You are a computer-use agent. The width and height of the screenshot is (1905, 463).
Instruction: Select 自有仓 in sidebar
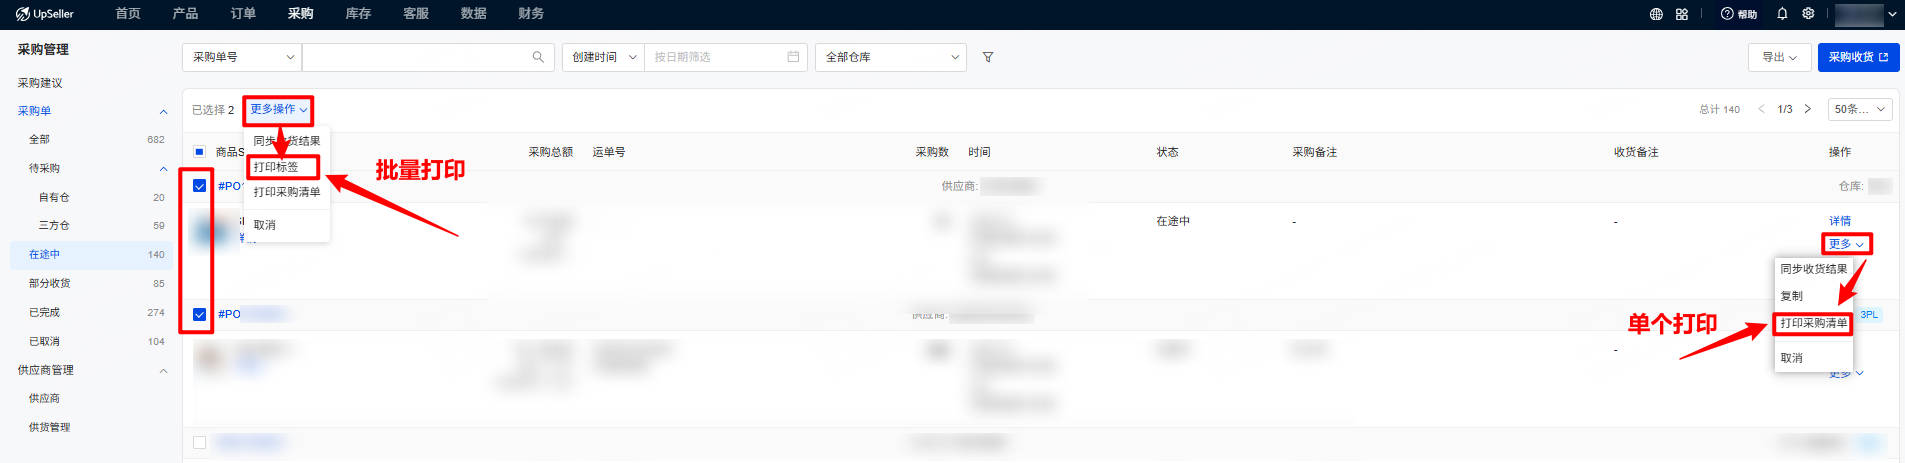point(54,197)
